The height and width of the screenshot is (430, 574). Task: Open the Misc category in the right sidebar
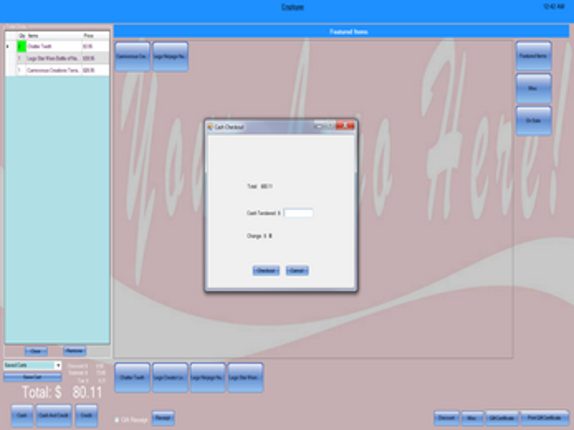tap(533, 89)
